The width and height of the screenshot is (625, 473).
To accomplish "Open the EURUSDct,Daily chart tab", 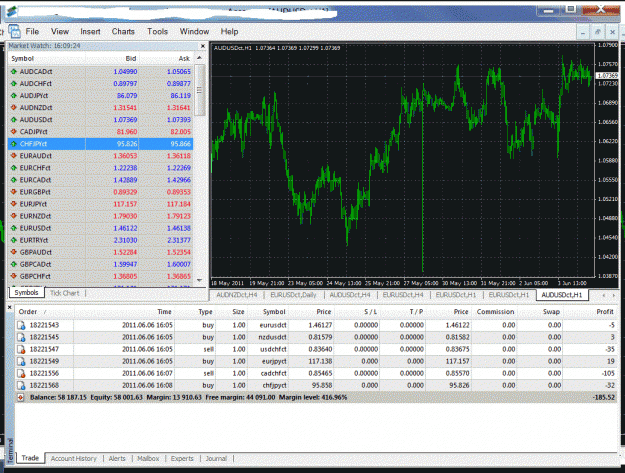I will pos(293,295).
